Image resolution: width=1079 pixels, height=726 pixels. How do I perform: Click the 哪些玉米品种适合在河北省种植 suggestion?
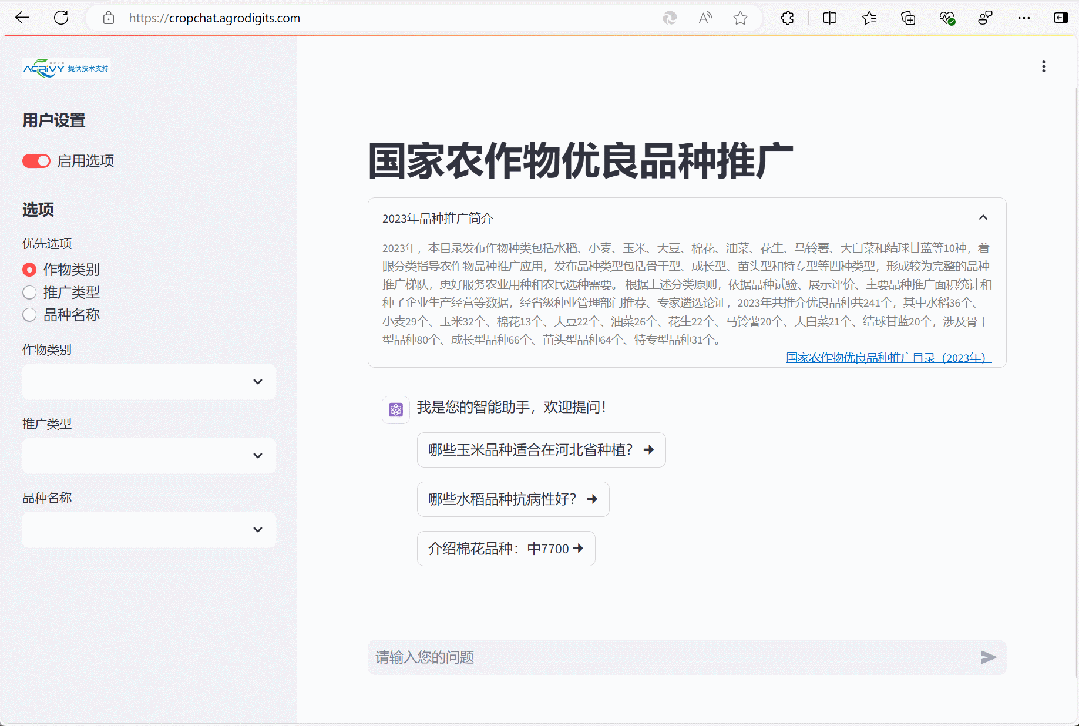point(540,450)
